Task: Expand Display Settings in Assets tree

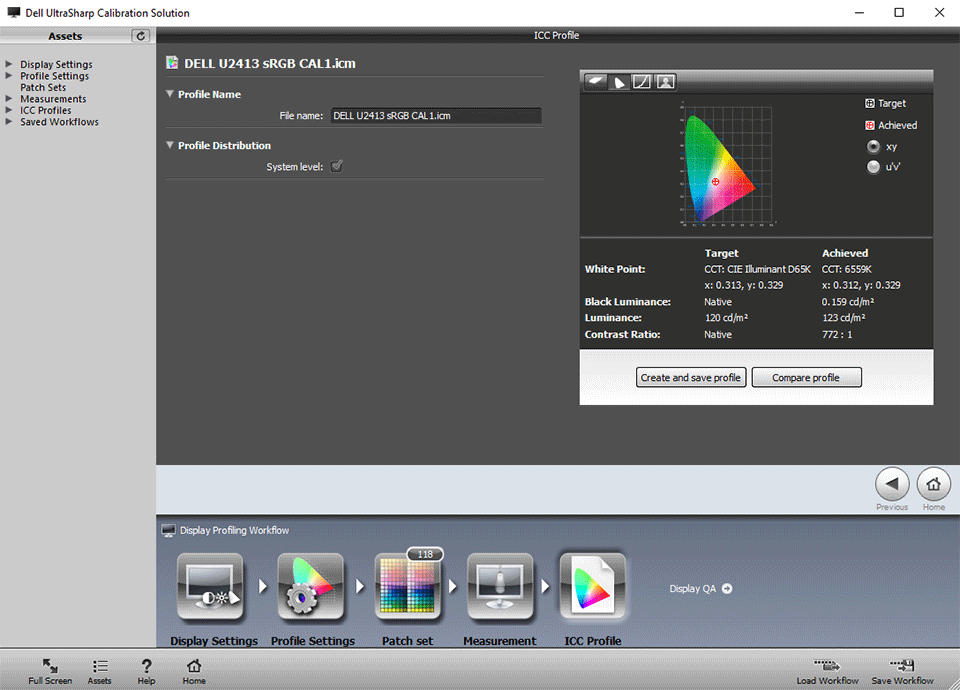Action: click(x=9, y=64)
